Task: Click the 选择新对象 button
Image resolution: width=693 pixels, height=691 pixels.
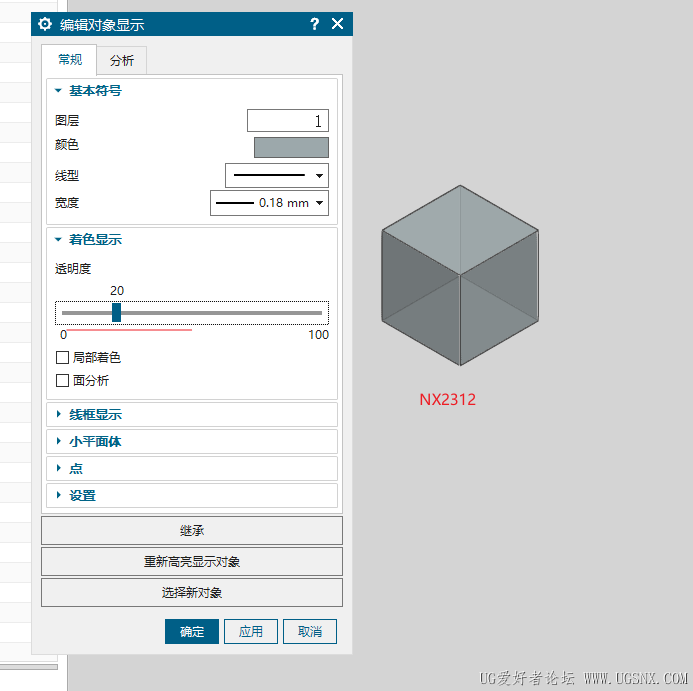Action: (192, 592)
